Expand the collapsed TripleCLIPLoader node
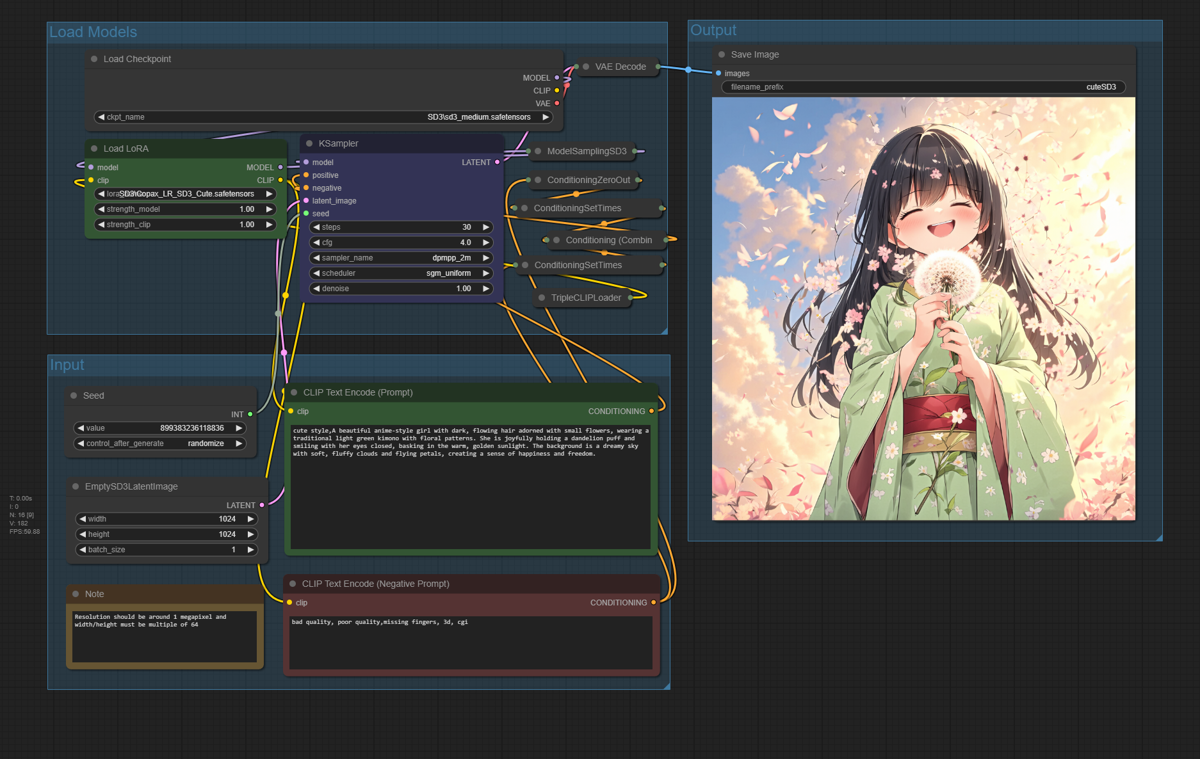 coord(541,297)
